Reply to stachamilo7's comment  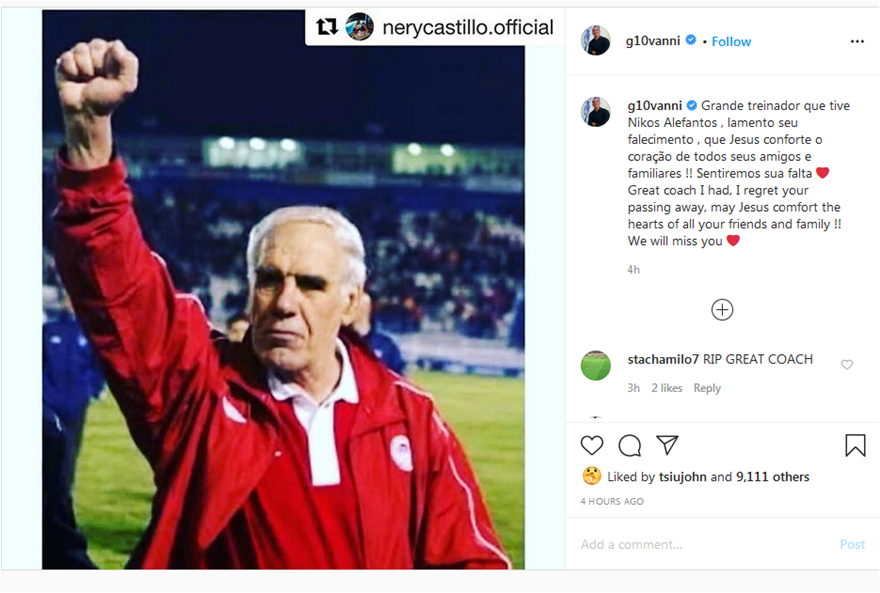pos(707,388)
